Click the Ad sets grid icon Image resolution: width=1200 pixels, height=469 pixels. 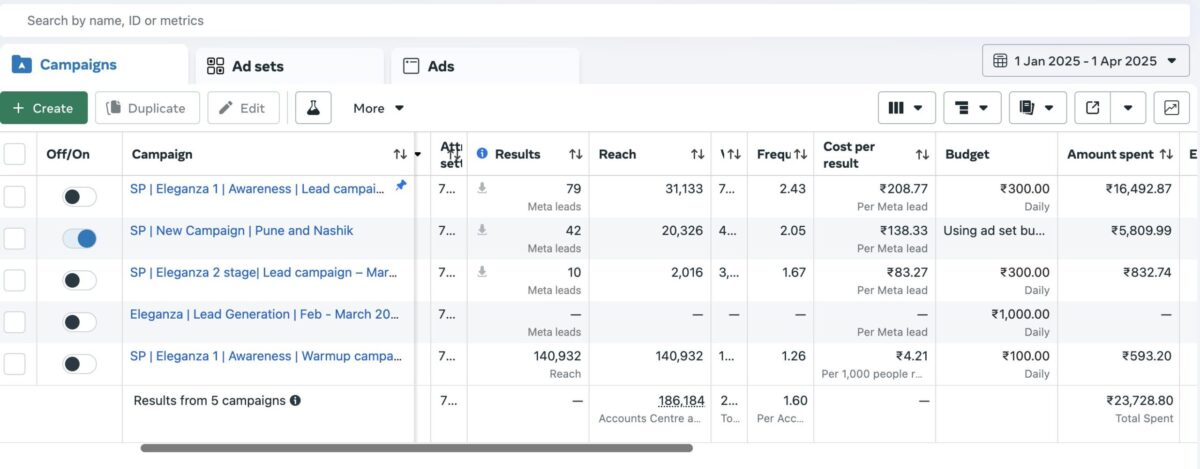coord(215,66)
